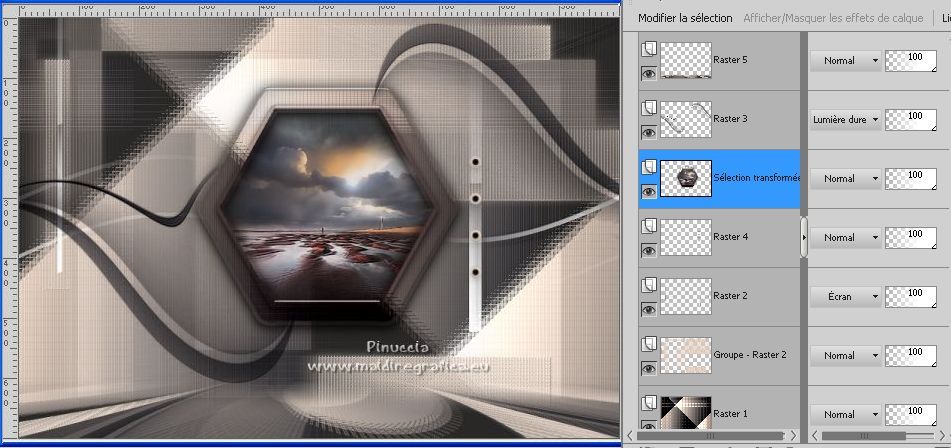The image size is (951, 448).
Task: Hide the Raster 5 layer with its eye icon
Action: tap(649, 73)
